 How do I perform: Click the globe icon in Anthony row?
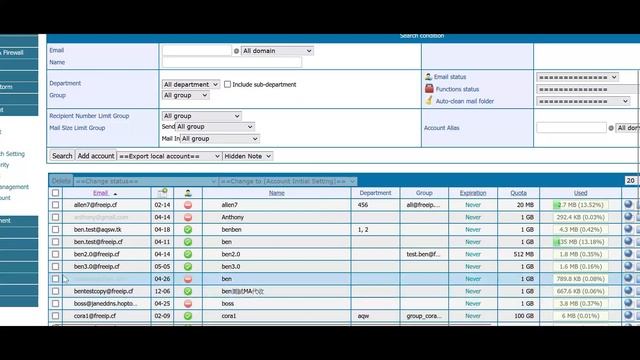(628, 217)
